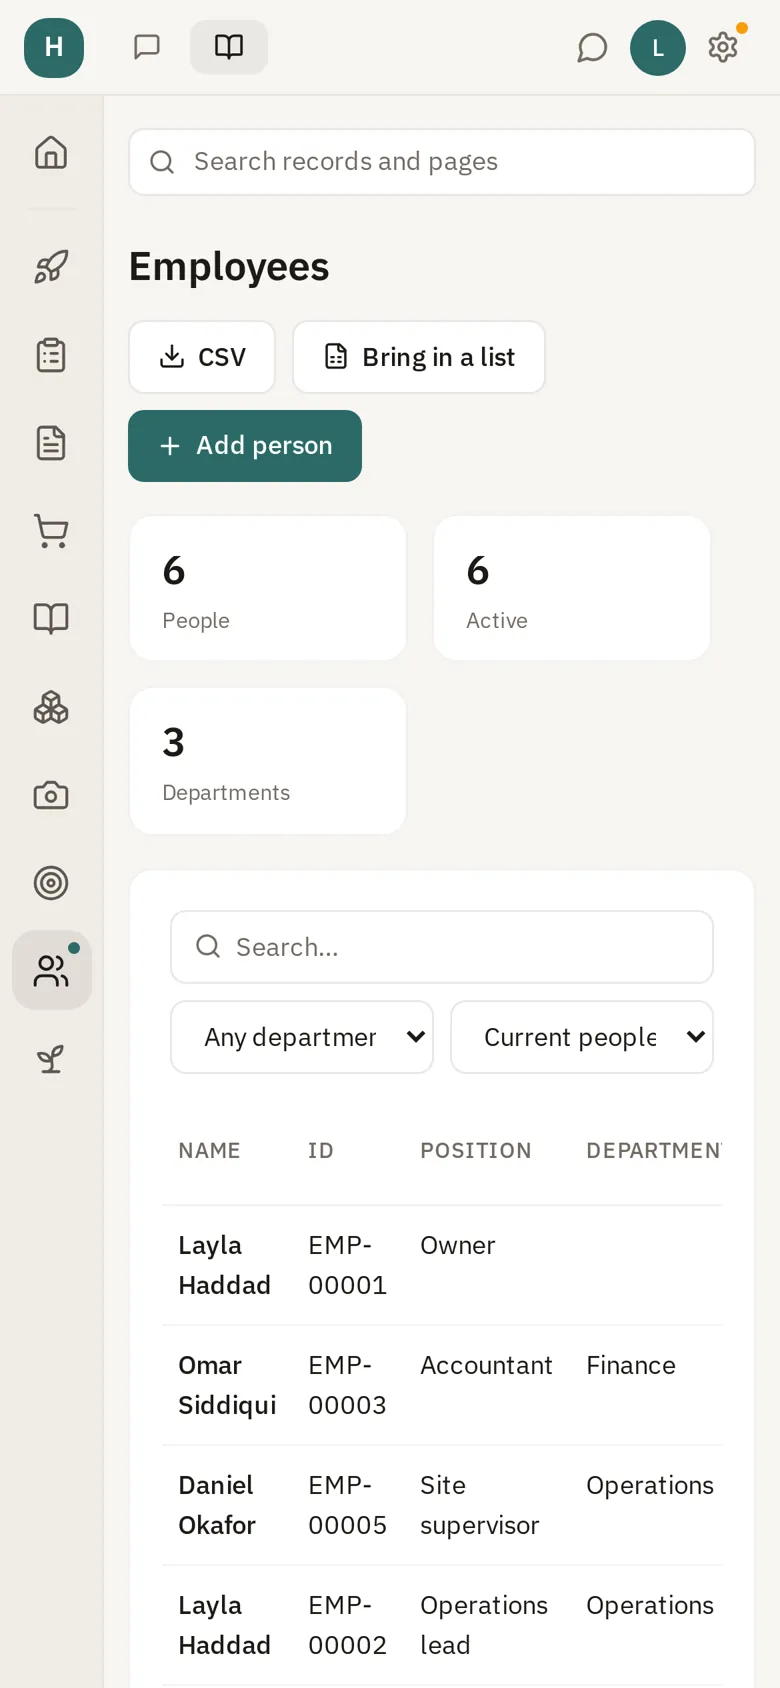Open the target icon in sidebar
780x1688 pixels.
coord(51,883)
